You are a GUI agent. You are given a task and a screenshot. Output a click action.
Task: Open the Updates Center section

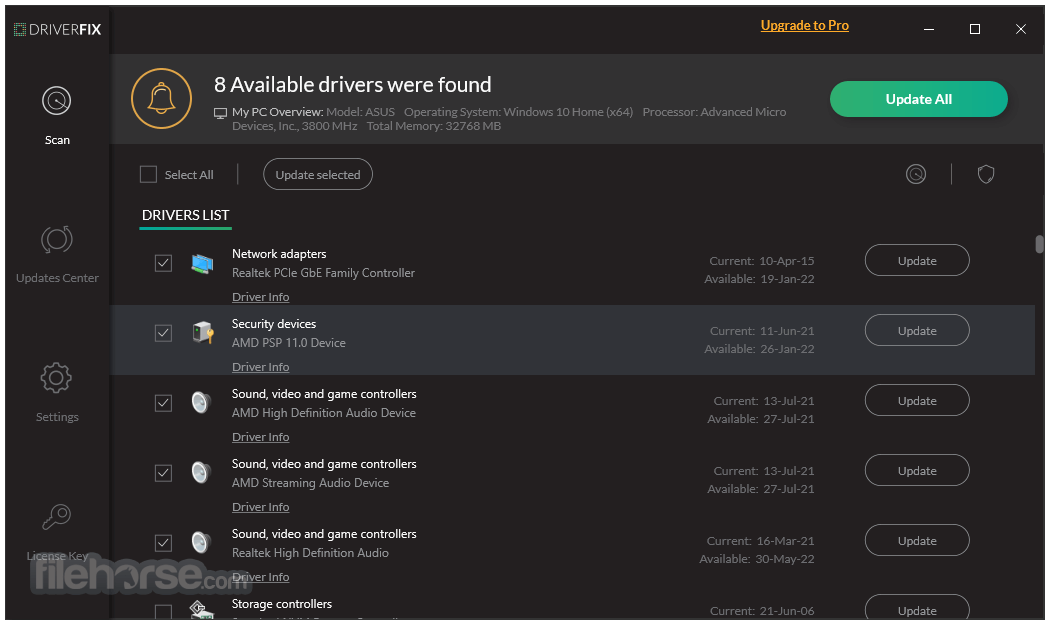coord(57,255)
